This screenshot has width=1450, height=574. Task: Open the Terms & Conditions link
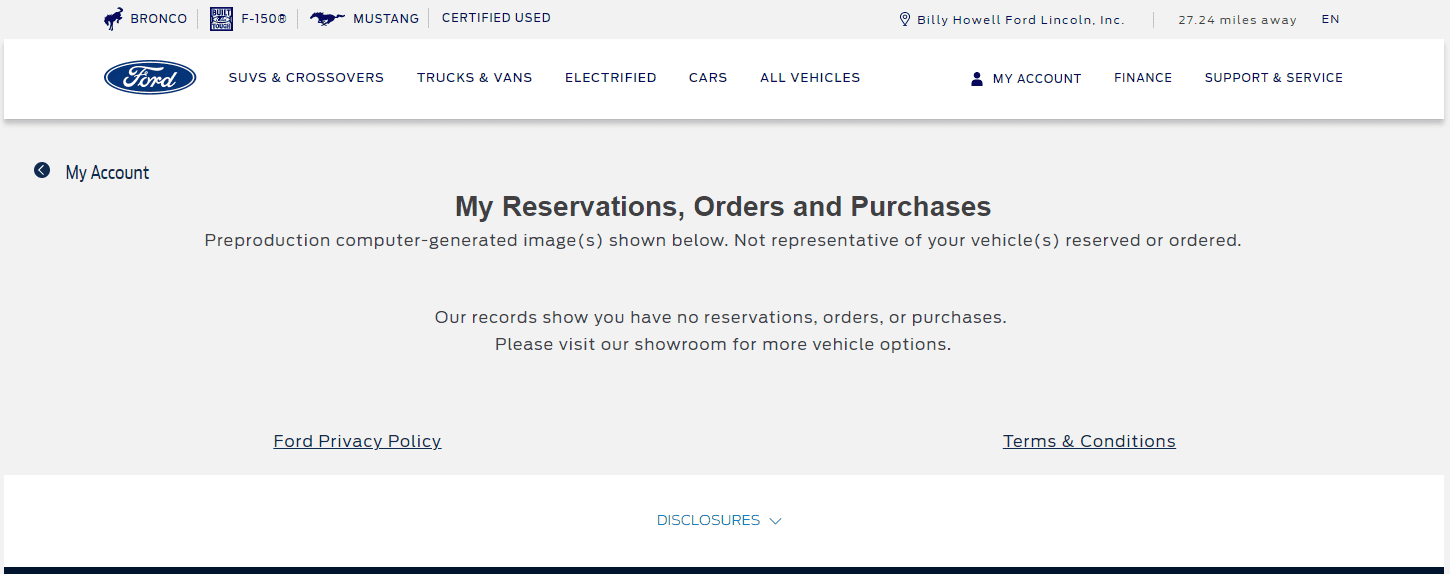[x=1089, y=441]
